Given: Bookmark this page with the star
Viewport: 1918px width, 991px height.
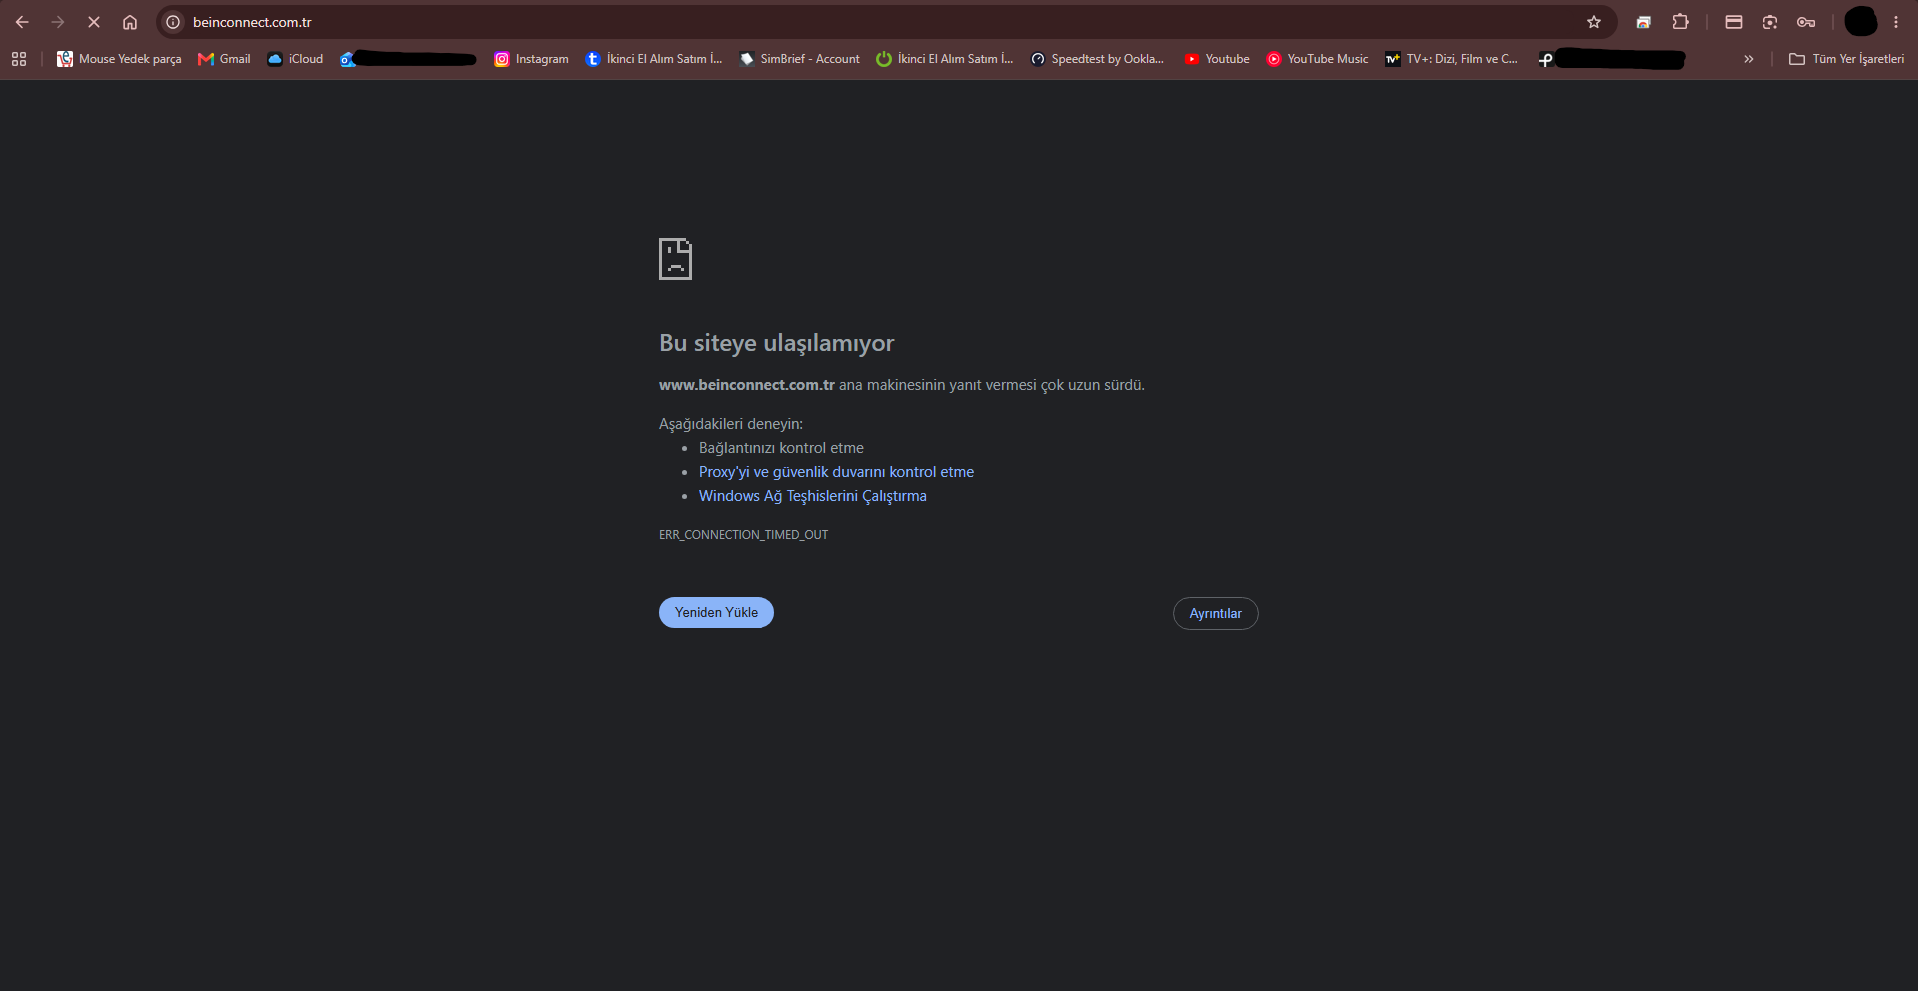Looking at the screenshot, I should point(1594,22).
